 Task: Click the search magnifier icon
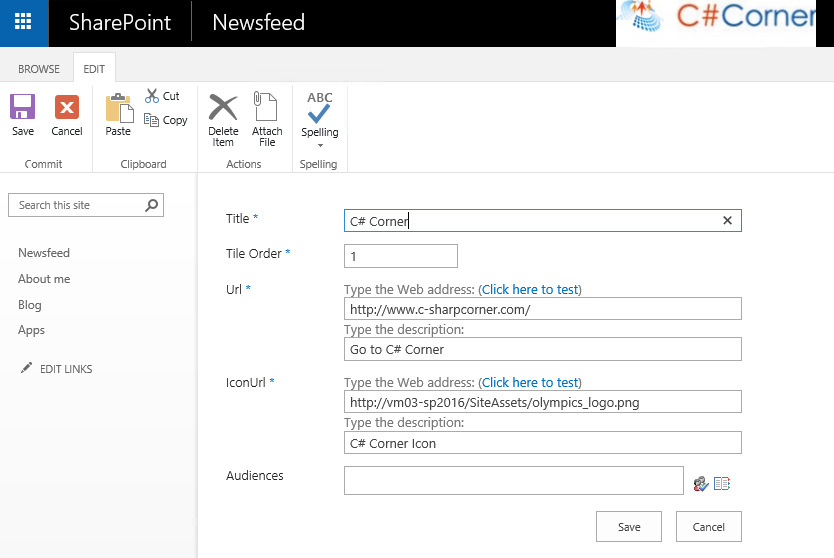pyautogui.click(x=151, y=205)
